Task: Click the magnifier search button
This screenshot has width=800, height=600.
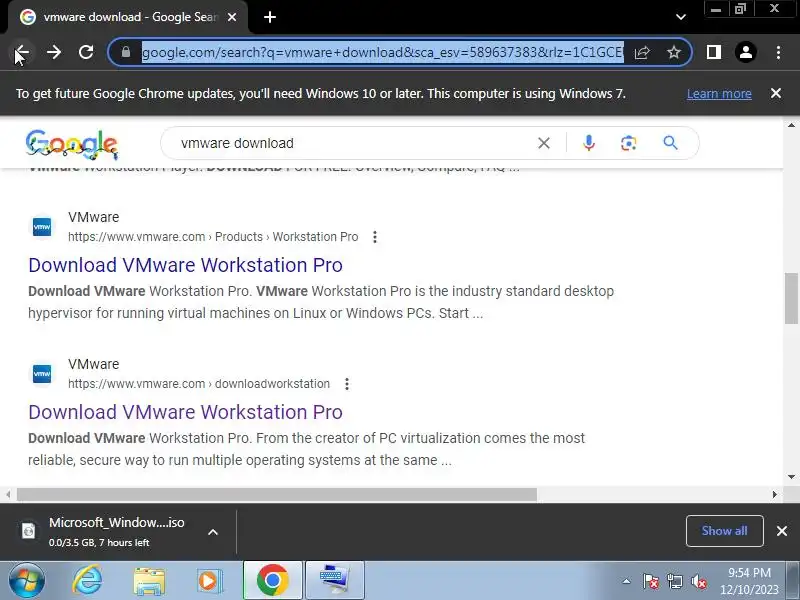Action: [670, 143]
